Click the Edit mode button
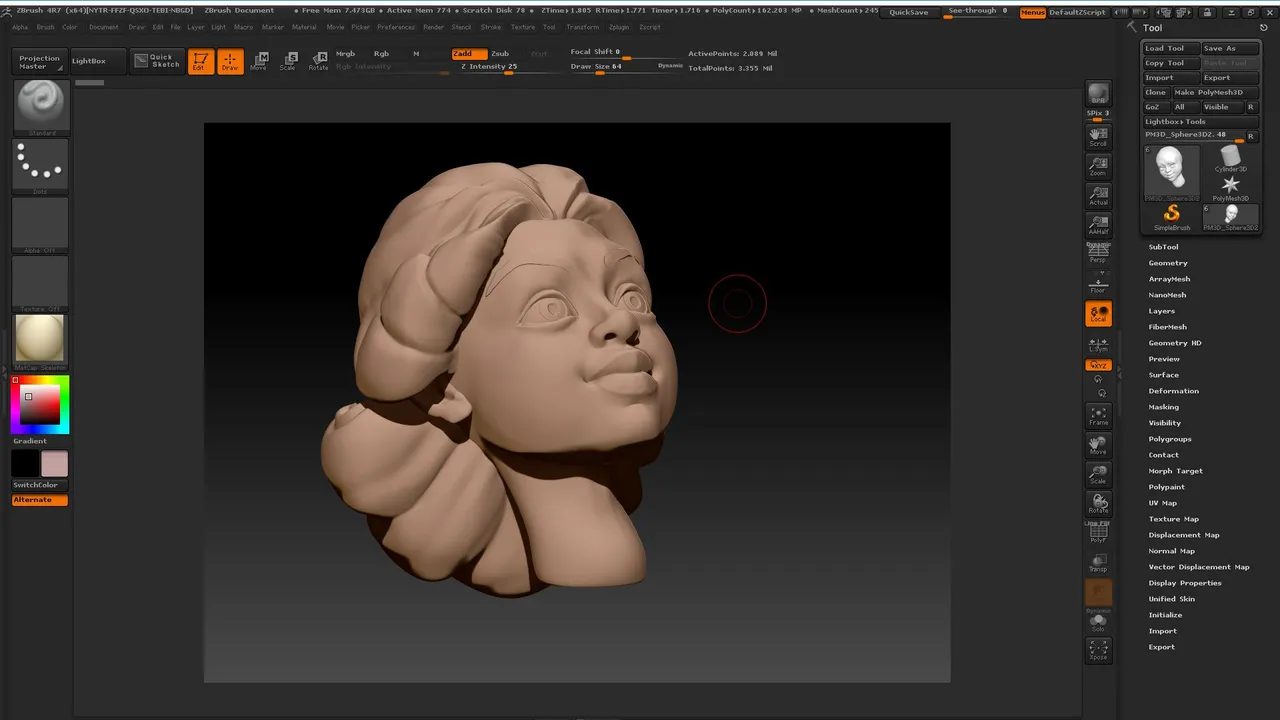The width and height of the screenshot is (1280, 720). 201,62
